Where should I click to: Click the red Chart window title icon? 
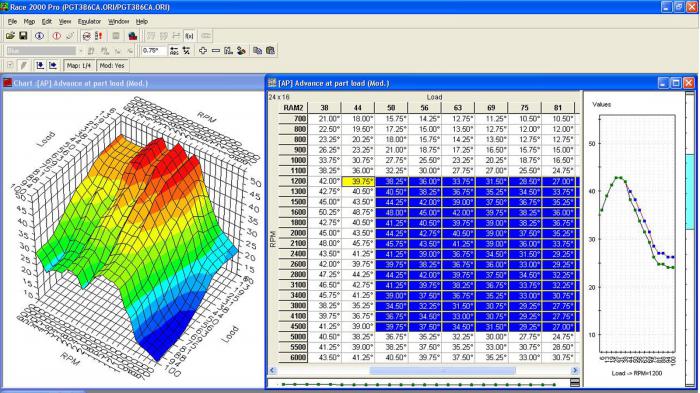7,83
